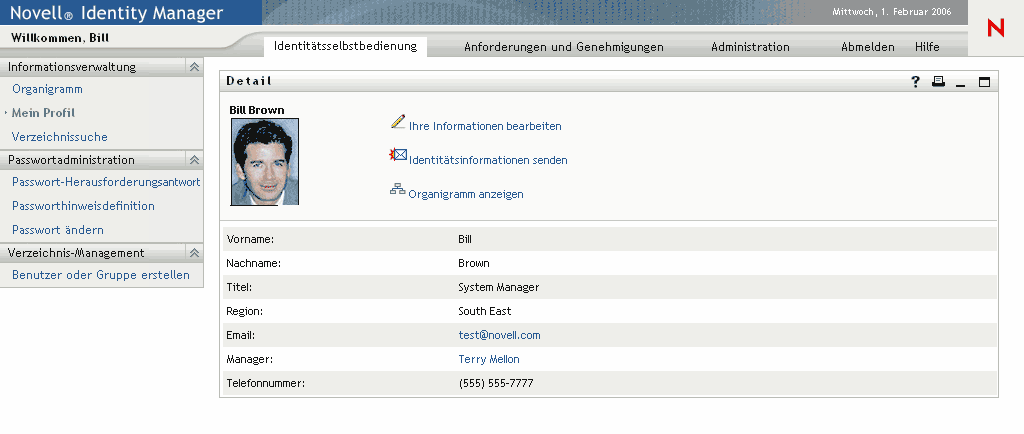The width and height of the screenshot is (1024, 434).
Task: Click the Verzeichnis-Management section header
Action: 102,253
